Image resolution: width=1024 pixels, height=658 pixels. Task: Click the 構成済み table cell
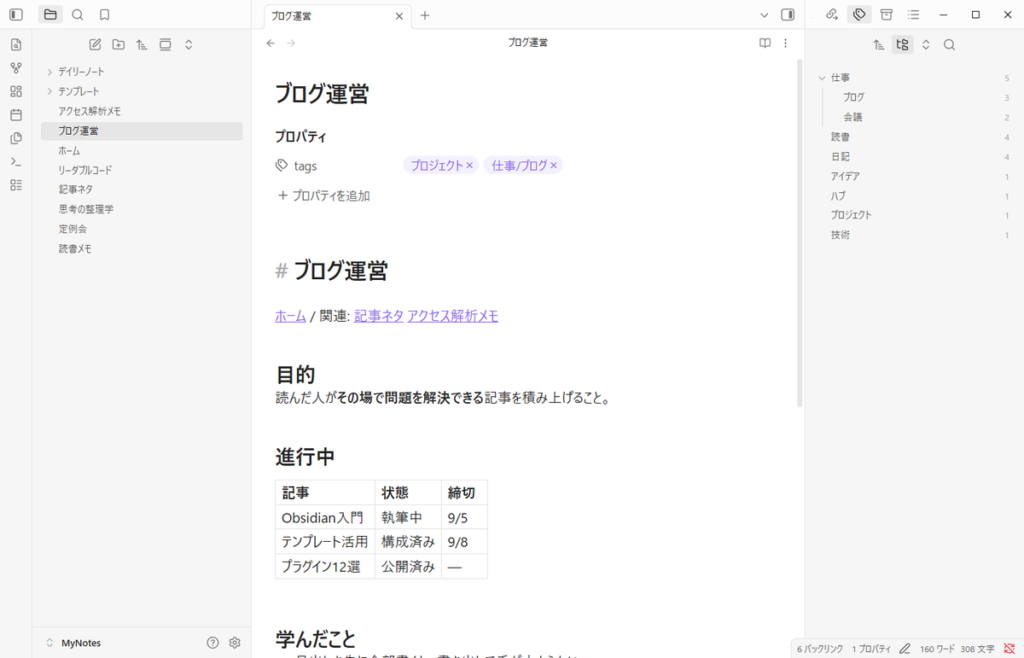[408, 542]
